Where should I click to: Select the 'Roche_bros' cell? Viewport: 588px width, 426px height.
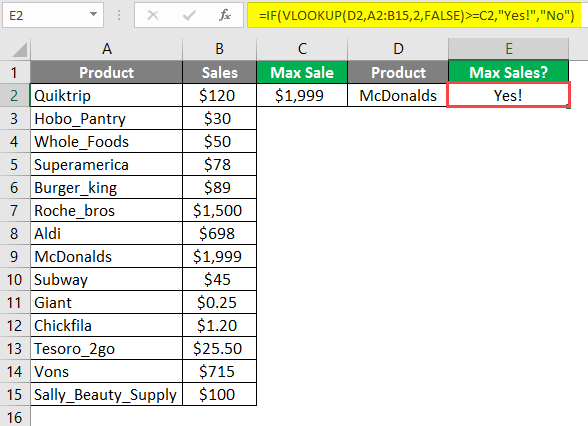coord(106,210)
